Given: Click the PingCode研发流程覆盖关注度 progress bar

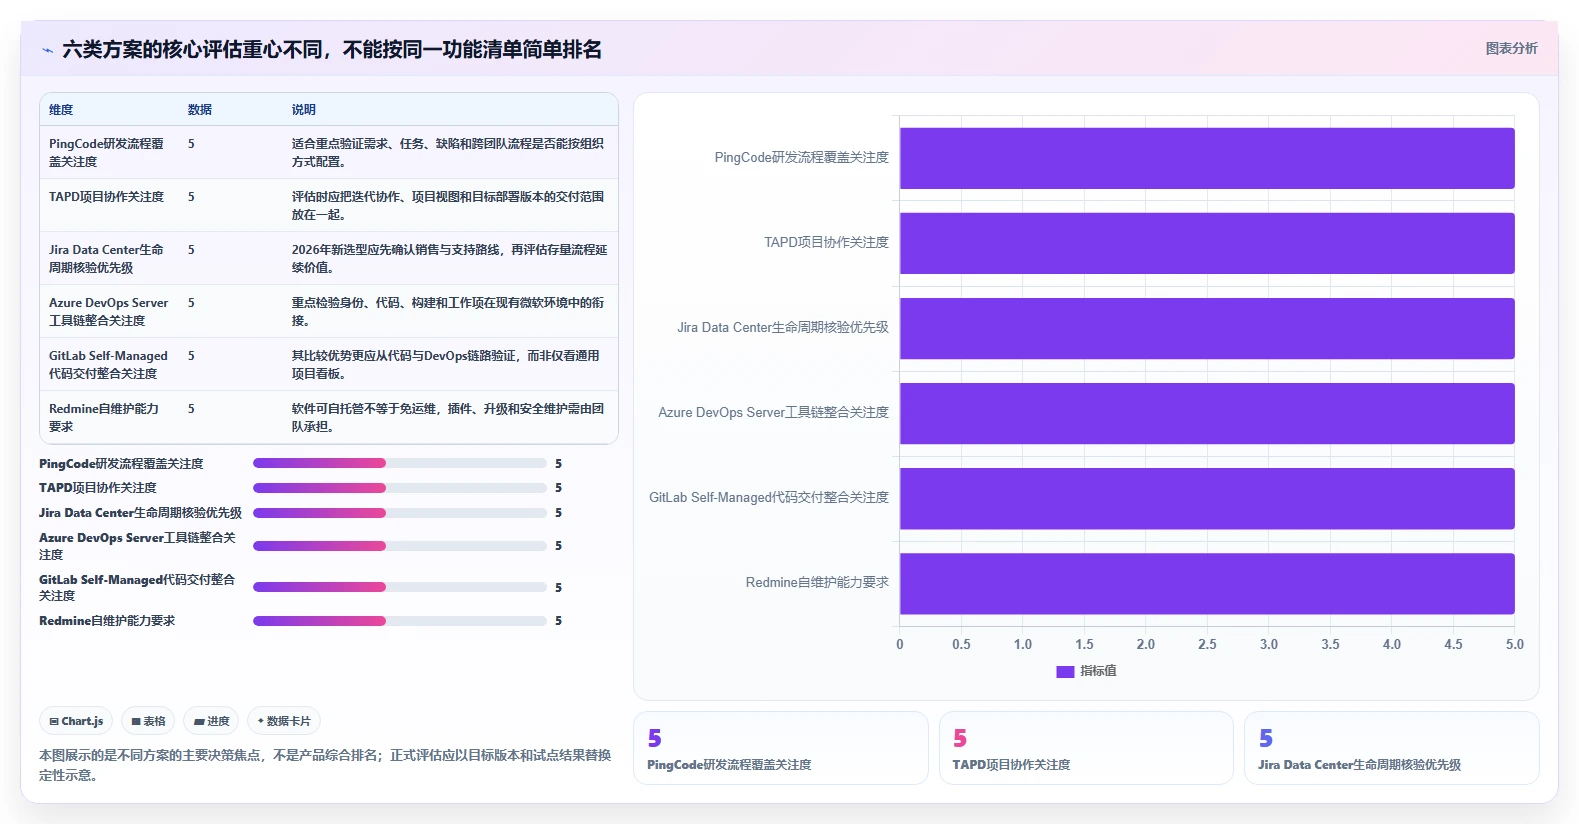Looking at the screenshot, I should 400,463.
